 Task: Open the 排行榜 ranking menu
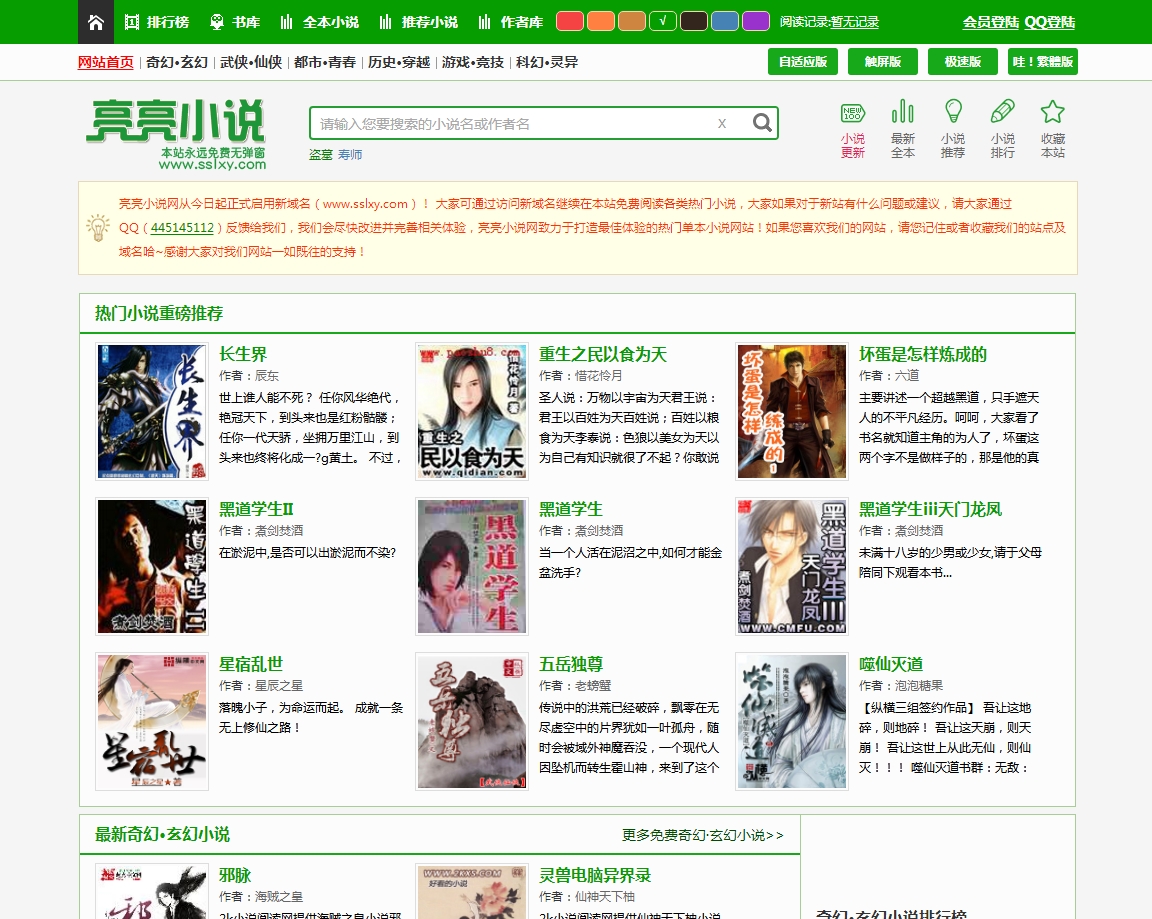[157, 22]
